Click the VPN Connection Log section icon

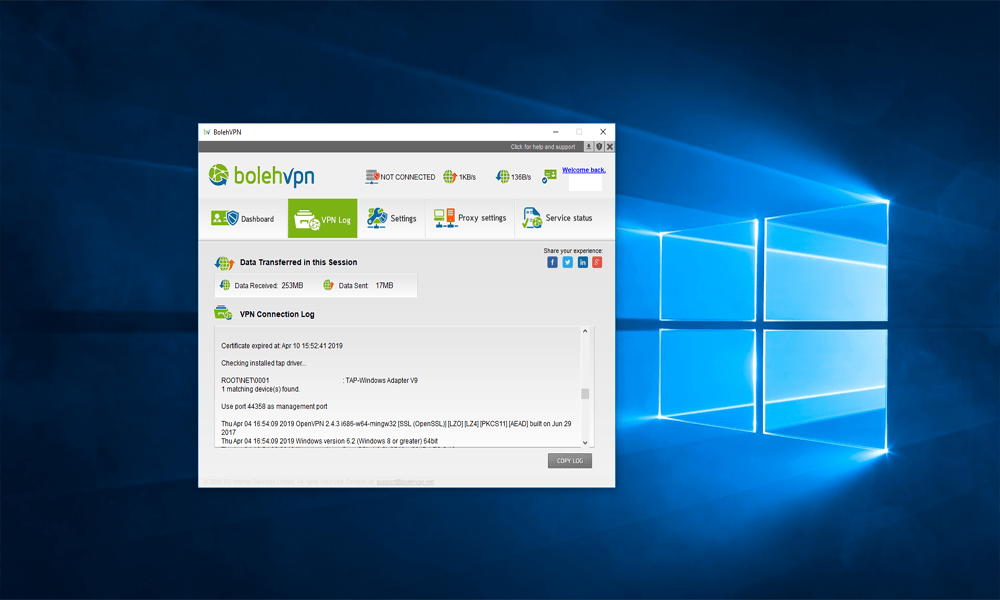223,313
